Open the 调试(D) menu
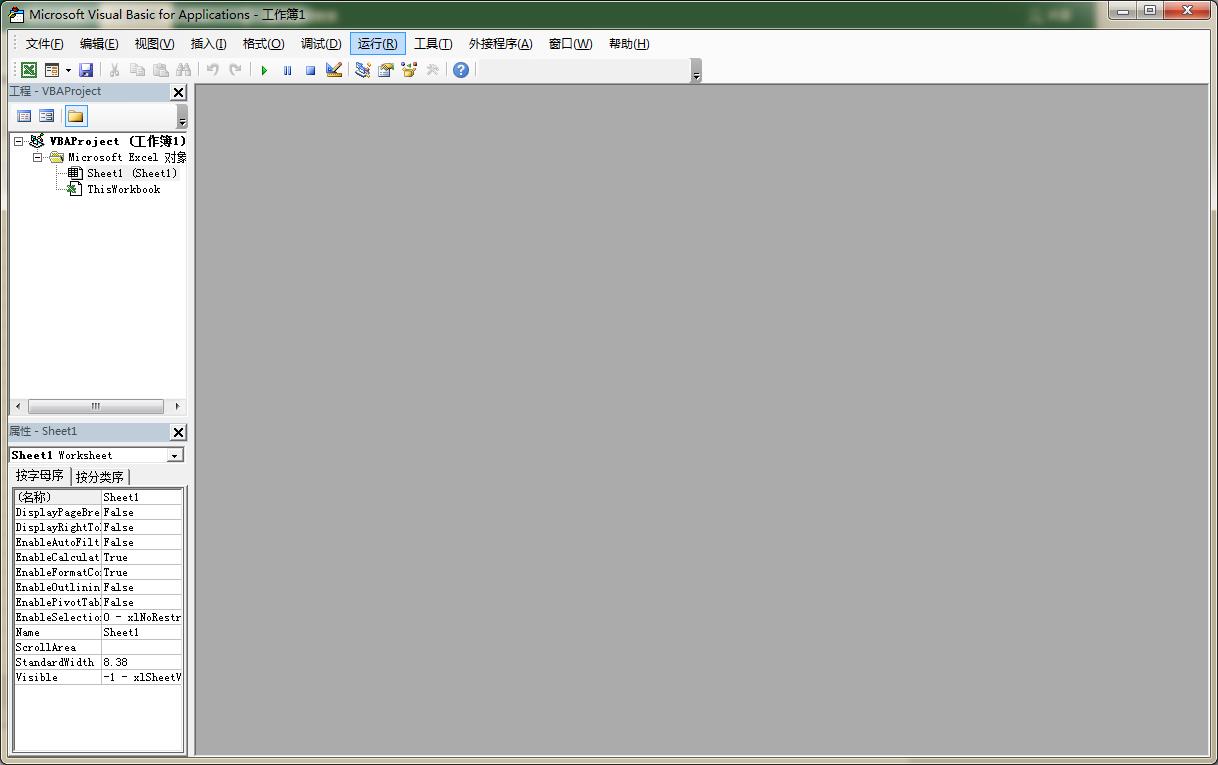The width and height of the screenshot is (1218, 765). click(x=321, y=44)
